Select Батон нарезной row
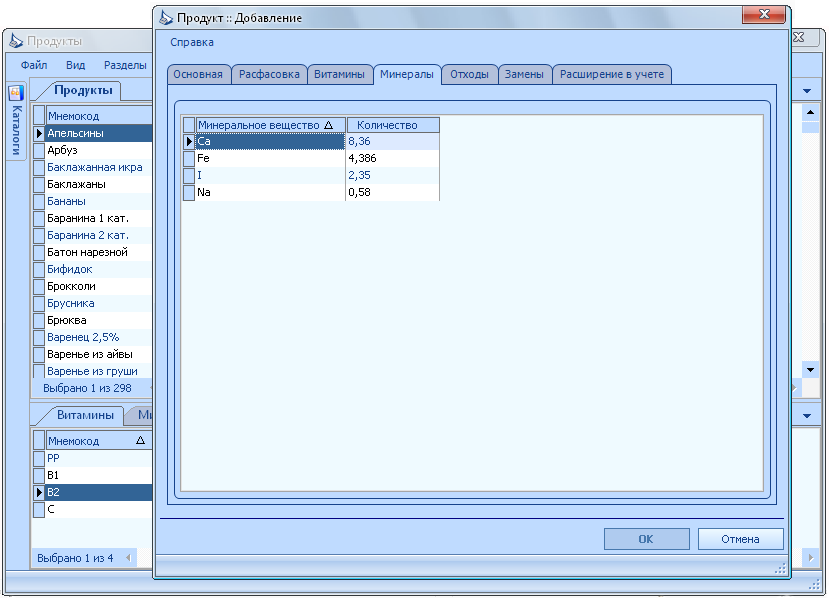 pos(99,252)
